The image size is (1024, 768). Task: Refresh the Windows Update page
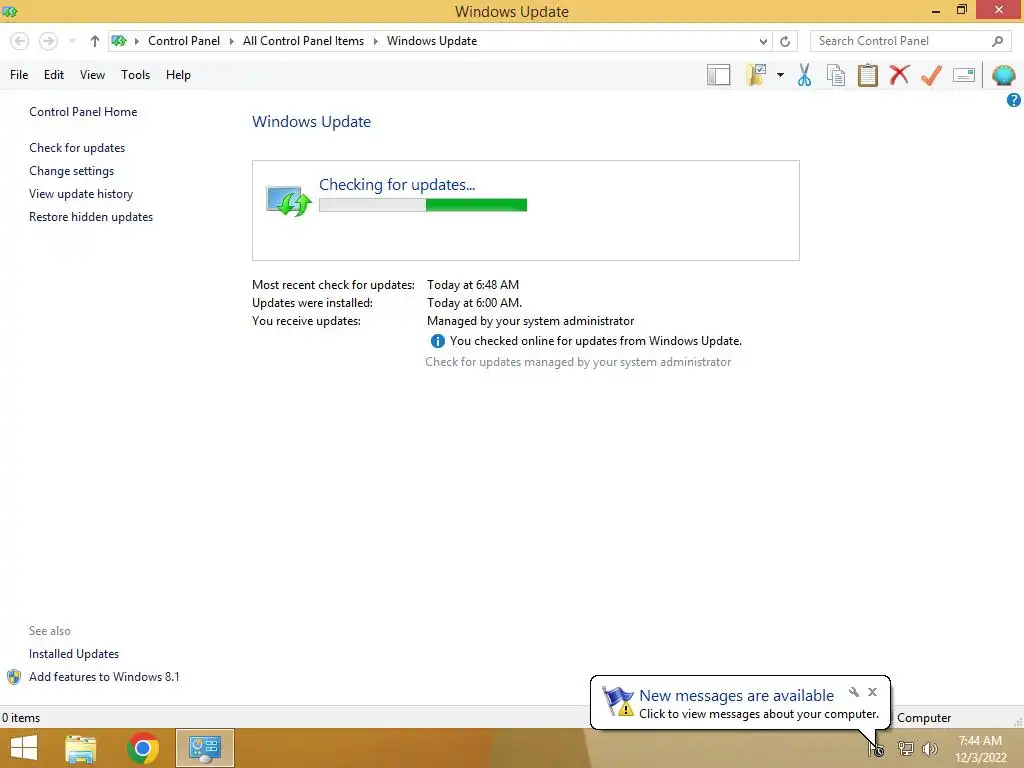coord(785,41)
